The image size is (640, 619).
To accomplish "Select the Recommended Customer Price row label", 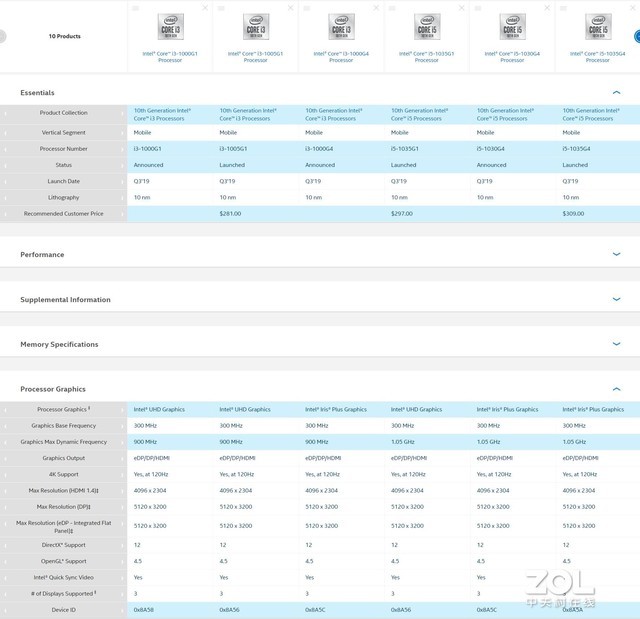I will coord(63,214).
